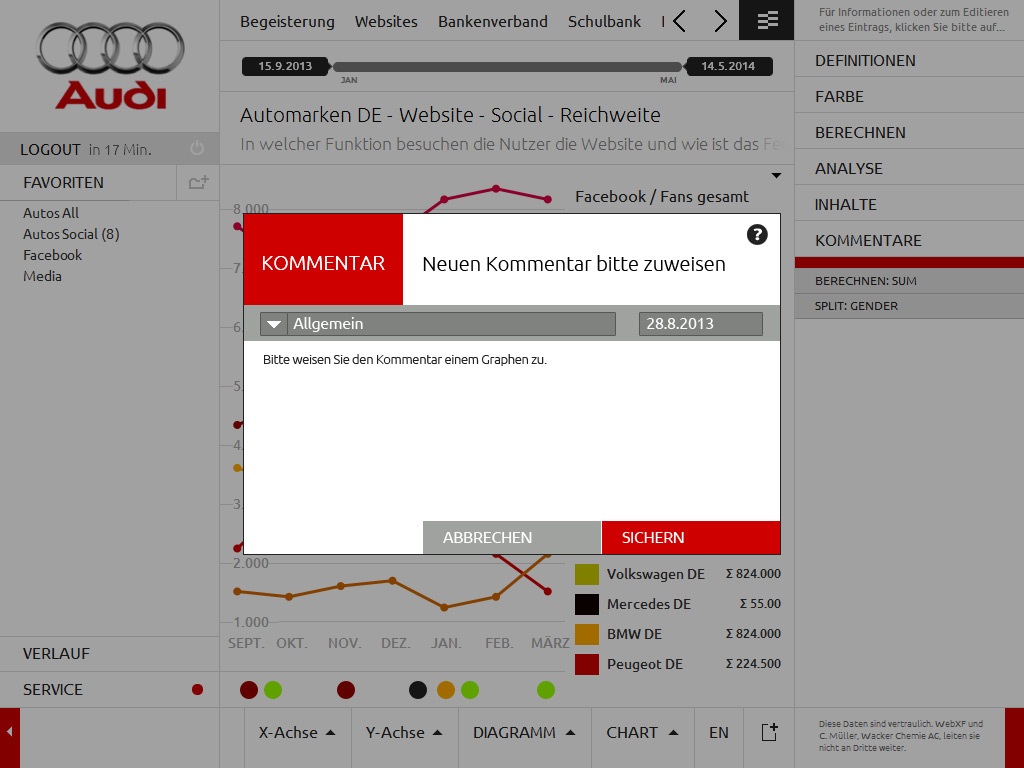Collapse the left sidebar with red arrow

10,733
